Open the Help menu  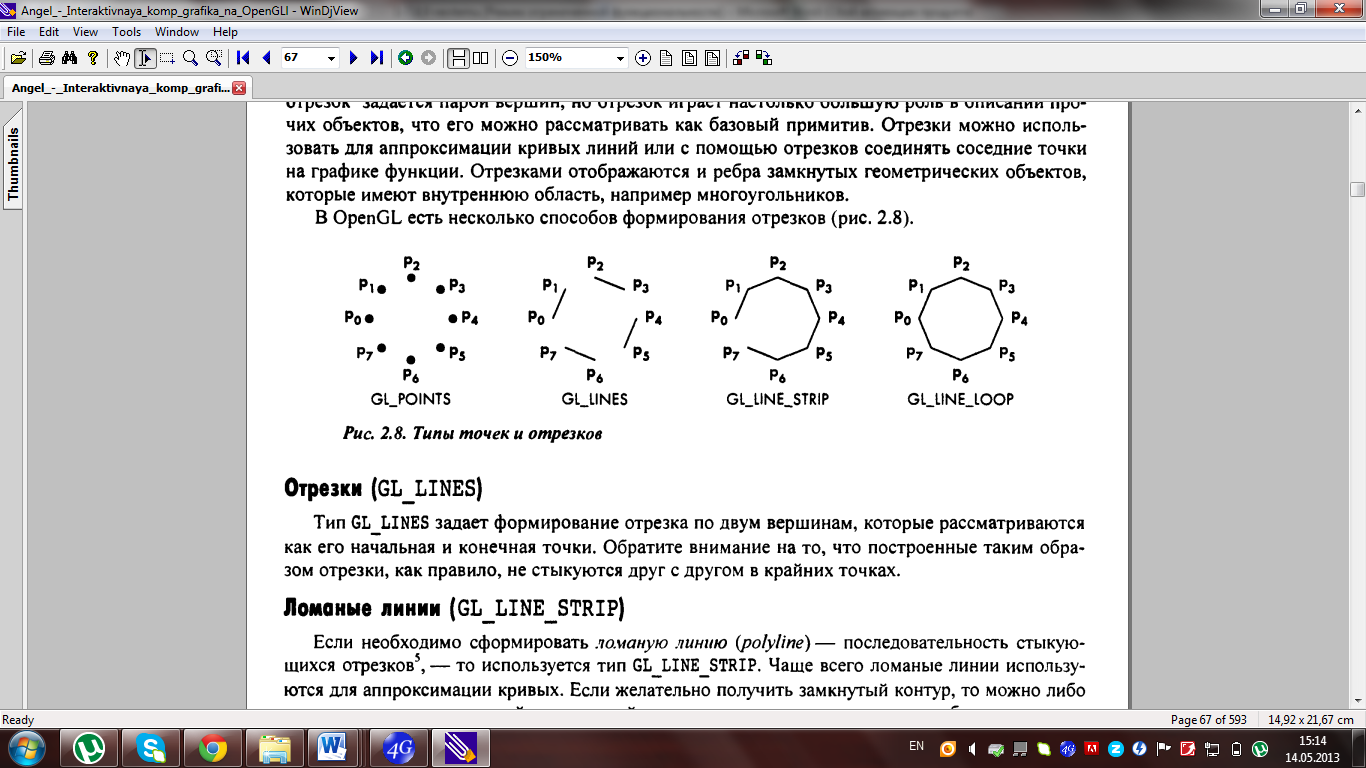(225, 32)
